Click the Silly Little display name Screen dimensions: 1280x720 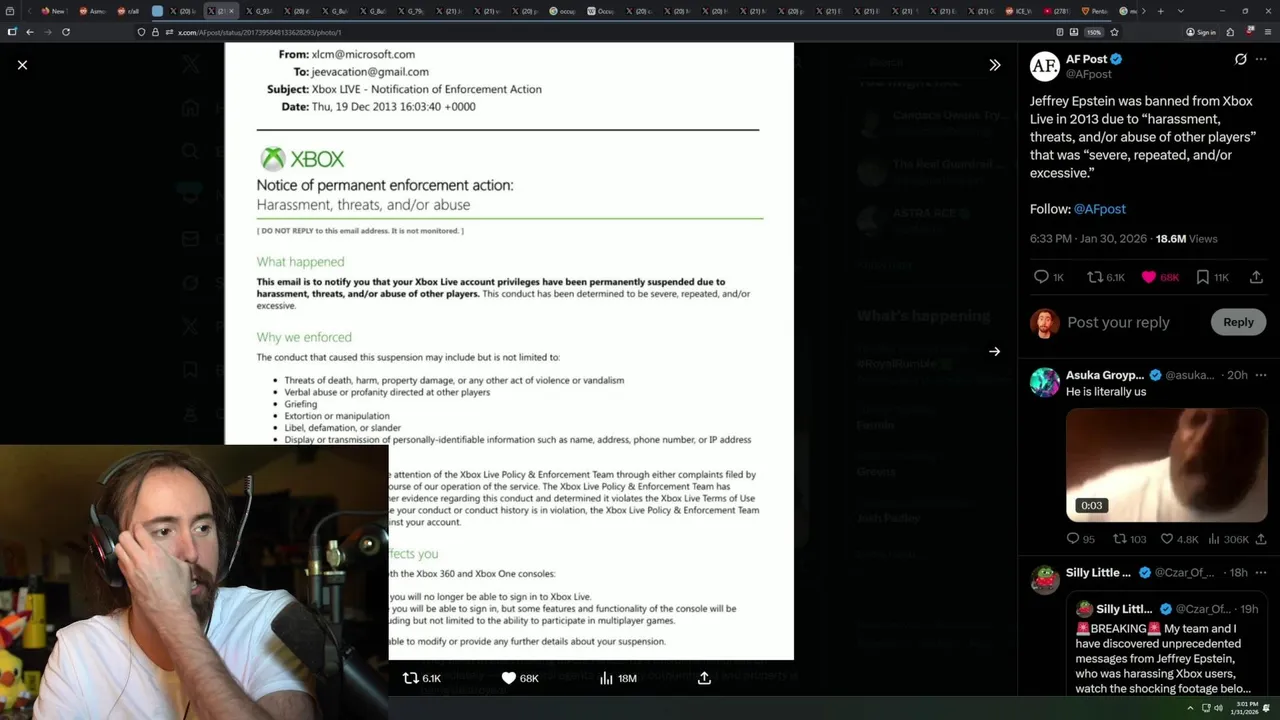point(1098,573)
